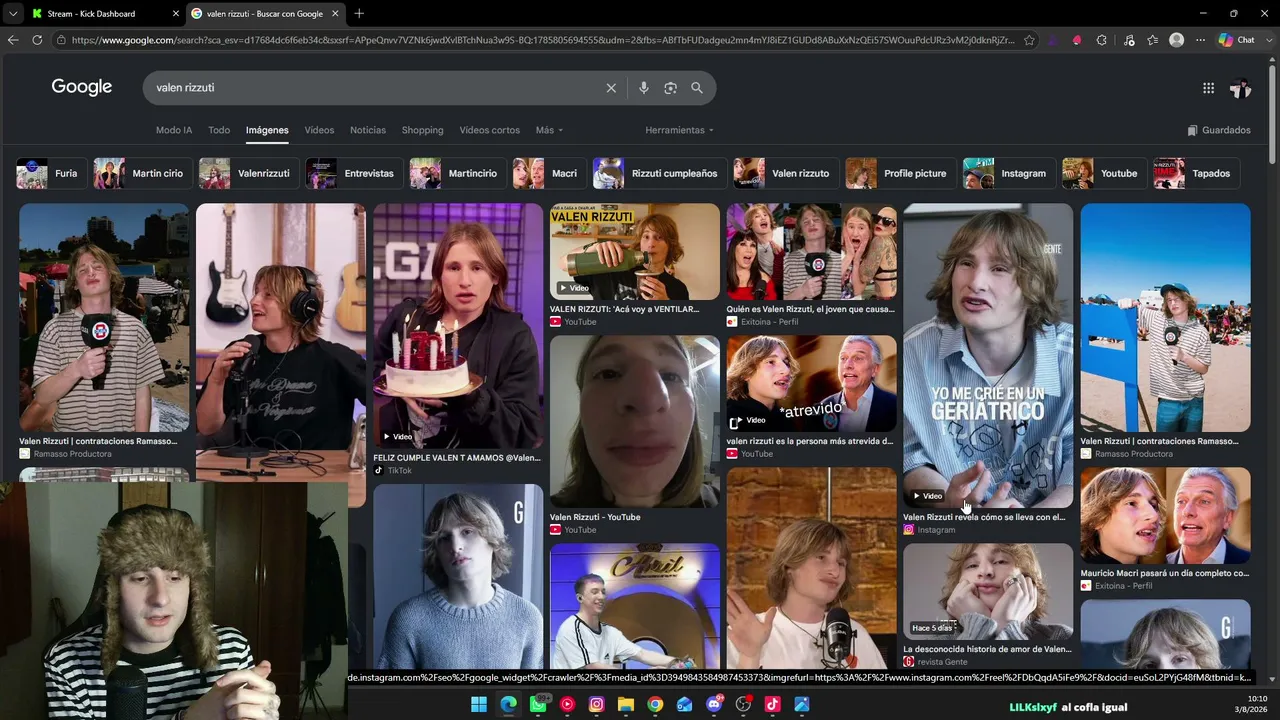Switch to the Stream - Kick Dashboard tab
This screenshot has width=1280, height=720.
tap(104, 13)
